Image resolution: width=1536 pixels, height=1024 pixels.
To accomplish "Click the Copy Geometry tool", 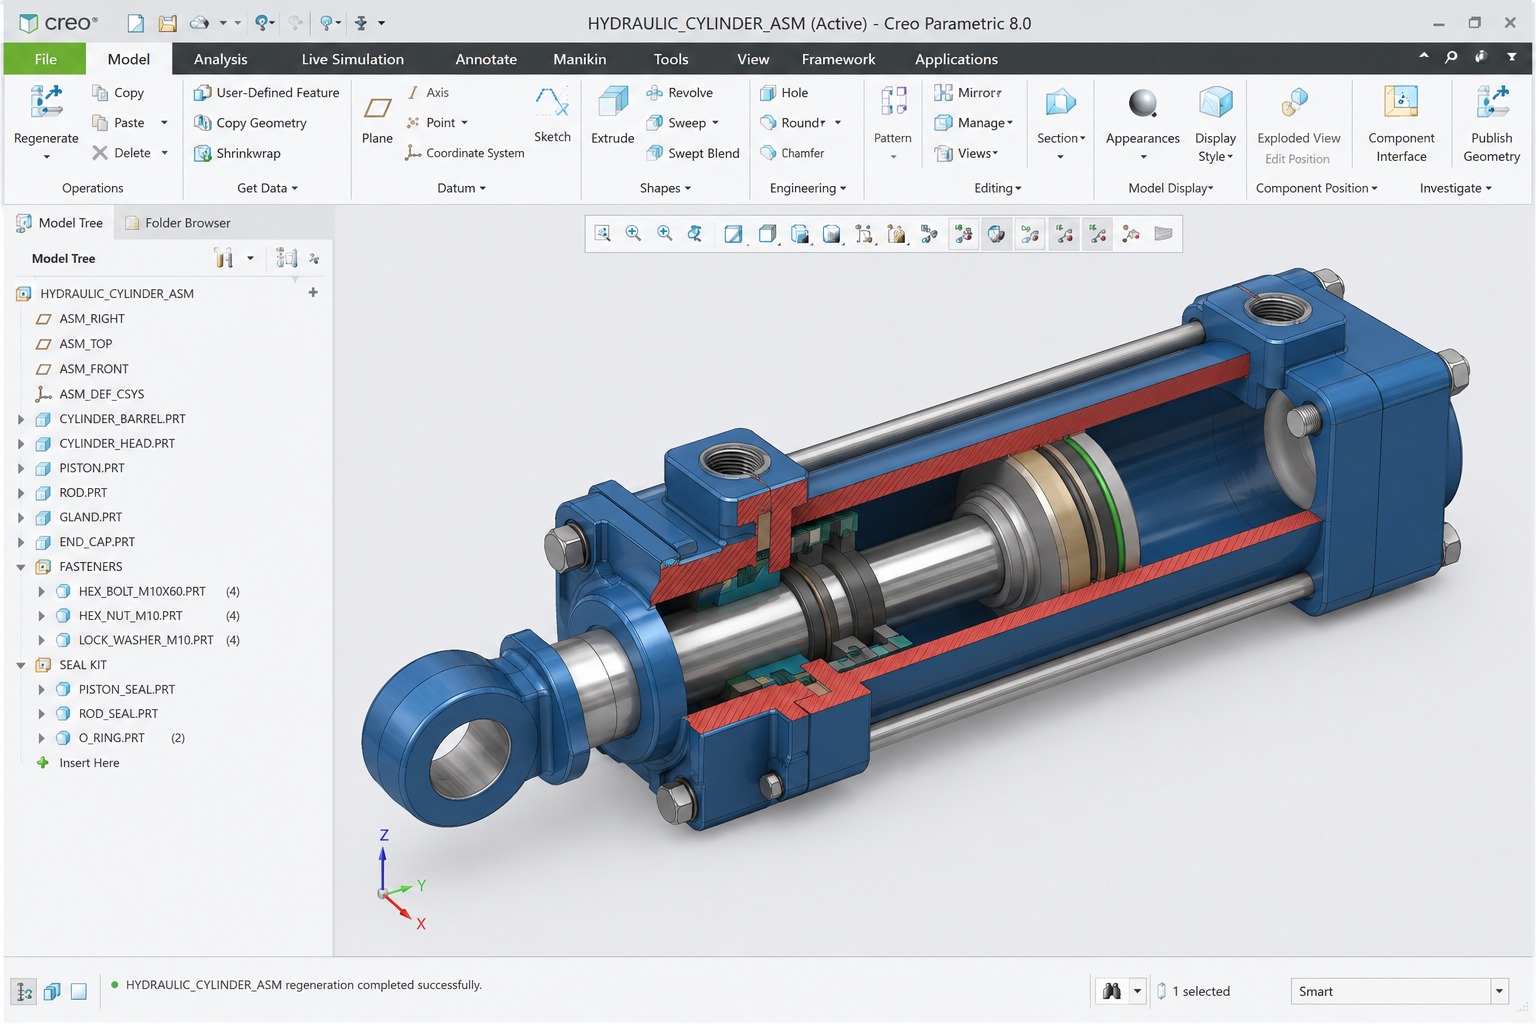I will [250, 123].
